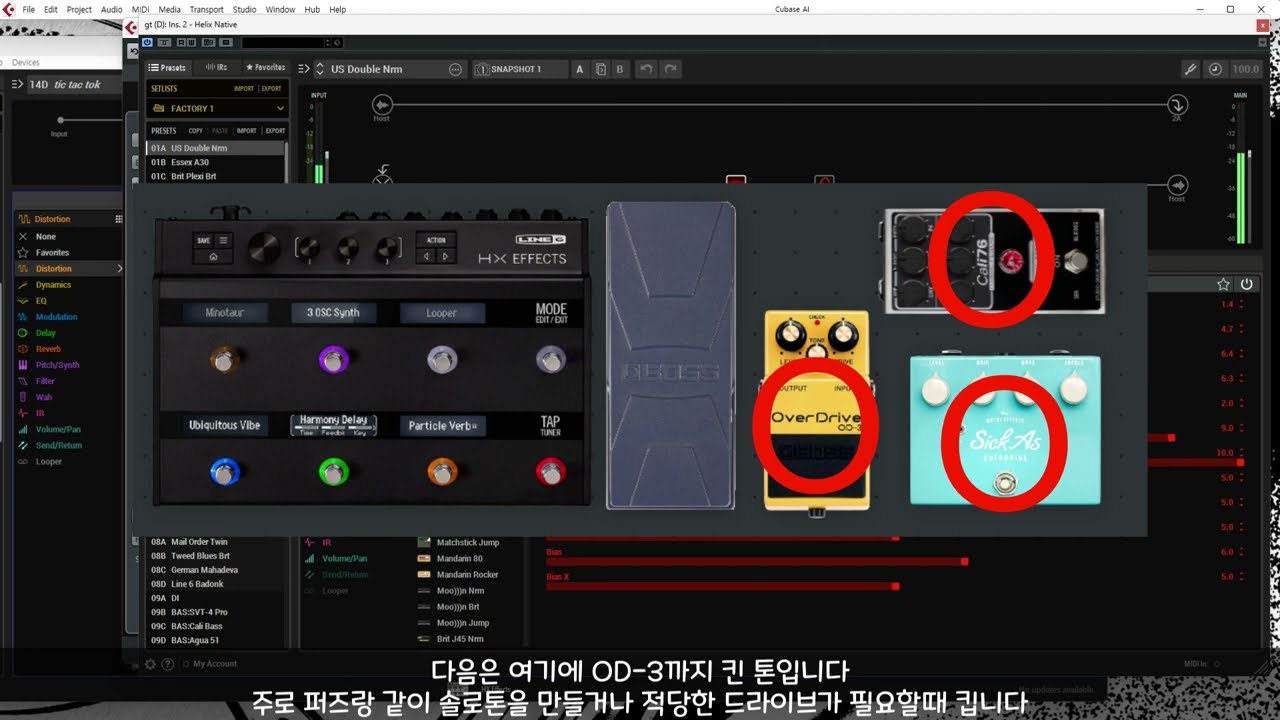Click the Modulation category icon

click(23, 317)
